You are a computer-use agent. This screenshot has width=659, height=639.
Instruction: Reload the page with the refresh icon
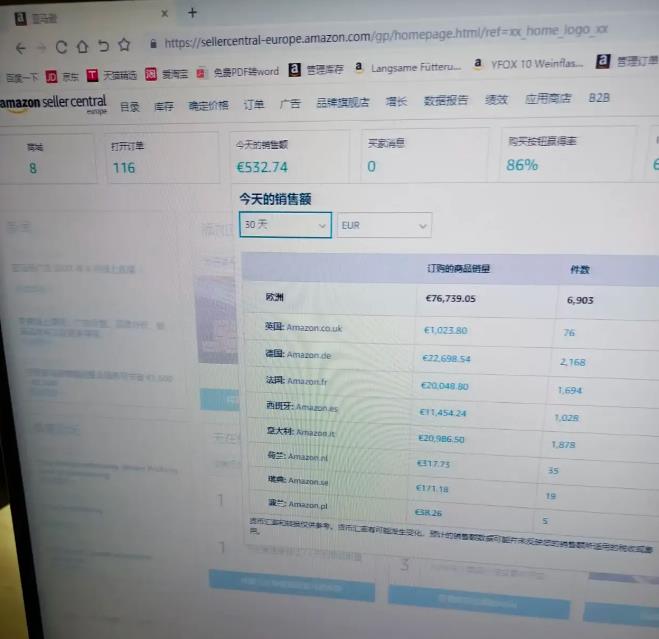[61, 47]
